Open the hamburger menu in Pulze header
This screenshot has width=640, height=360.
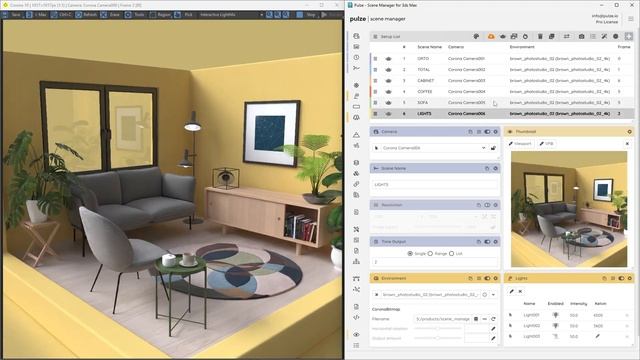click(x=631, y=19)
